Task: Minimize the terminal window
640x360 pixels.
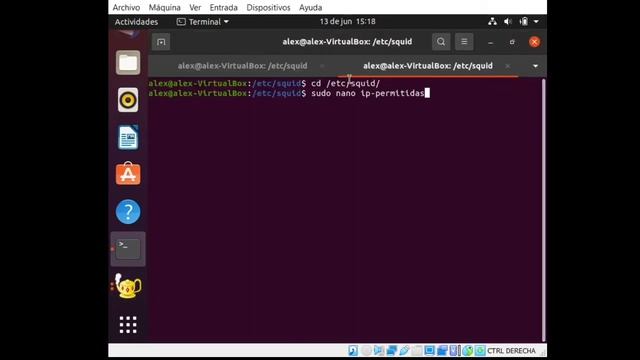Action: pyautogui.click(x=491, y=42)
